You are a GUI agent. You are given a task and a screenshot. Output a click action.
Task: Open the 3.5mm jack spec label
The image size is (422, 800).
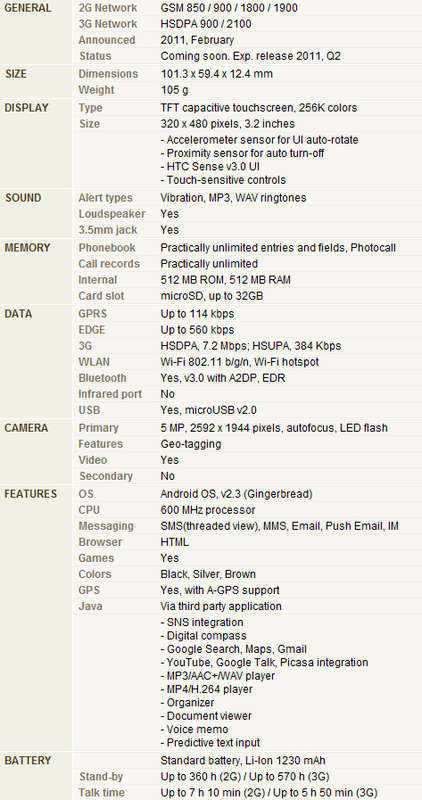coord(108,230)
